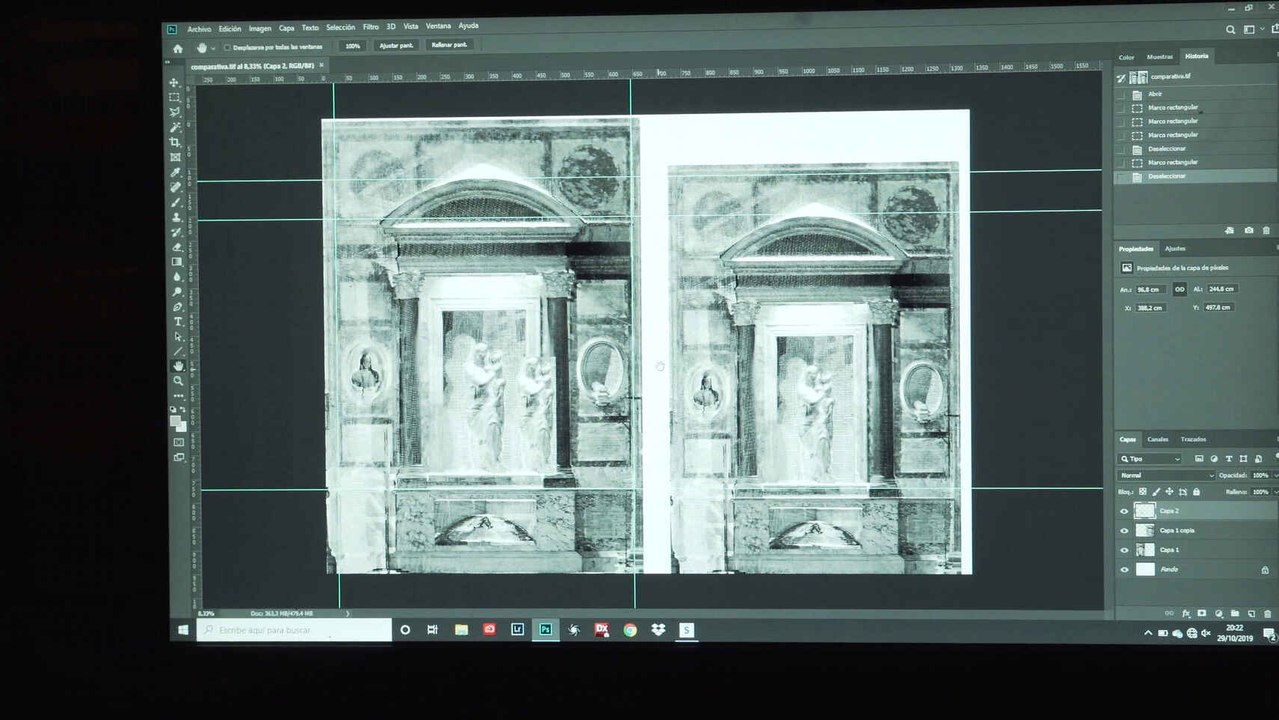Click the Windows taskbar search box
This screenshot has height=720, width=1279.
pyautogui.click(x=294, y=630)
